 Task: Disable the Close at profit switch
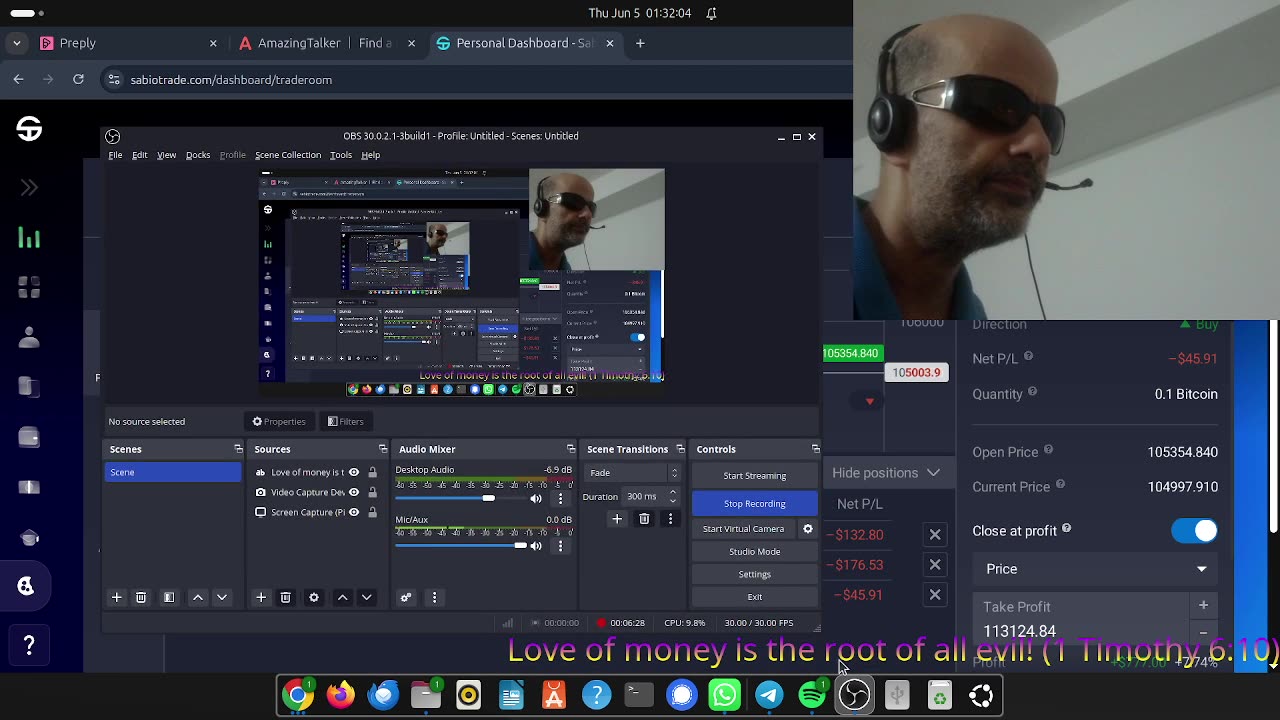1195,531
